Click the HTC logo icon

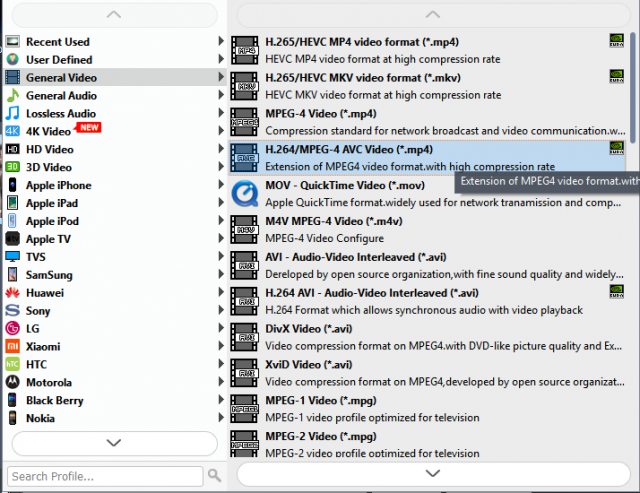click(13, 364)
